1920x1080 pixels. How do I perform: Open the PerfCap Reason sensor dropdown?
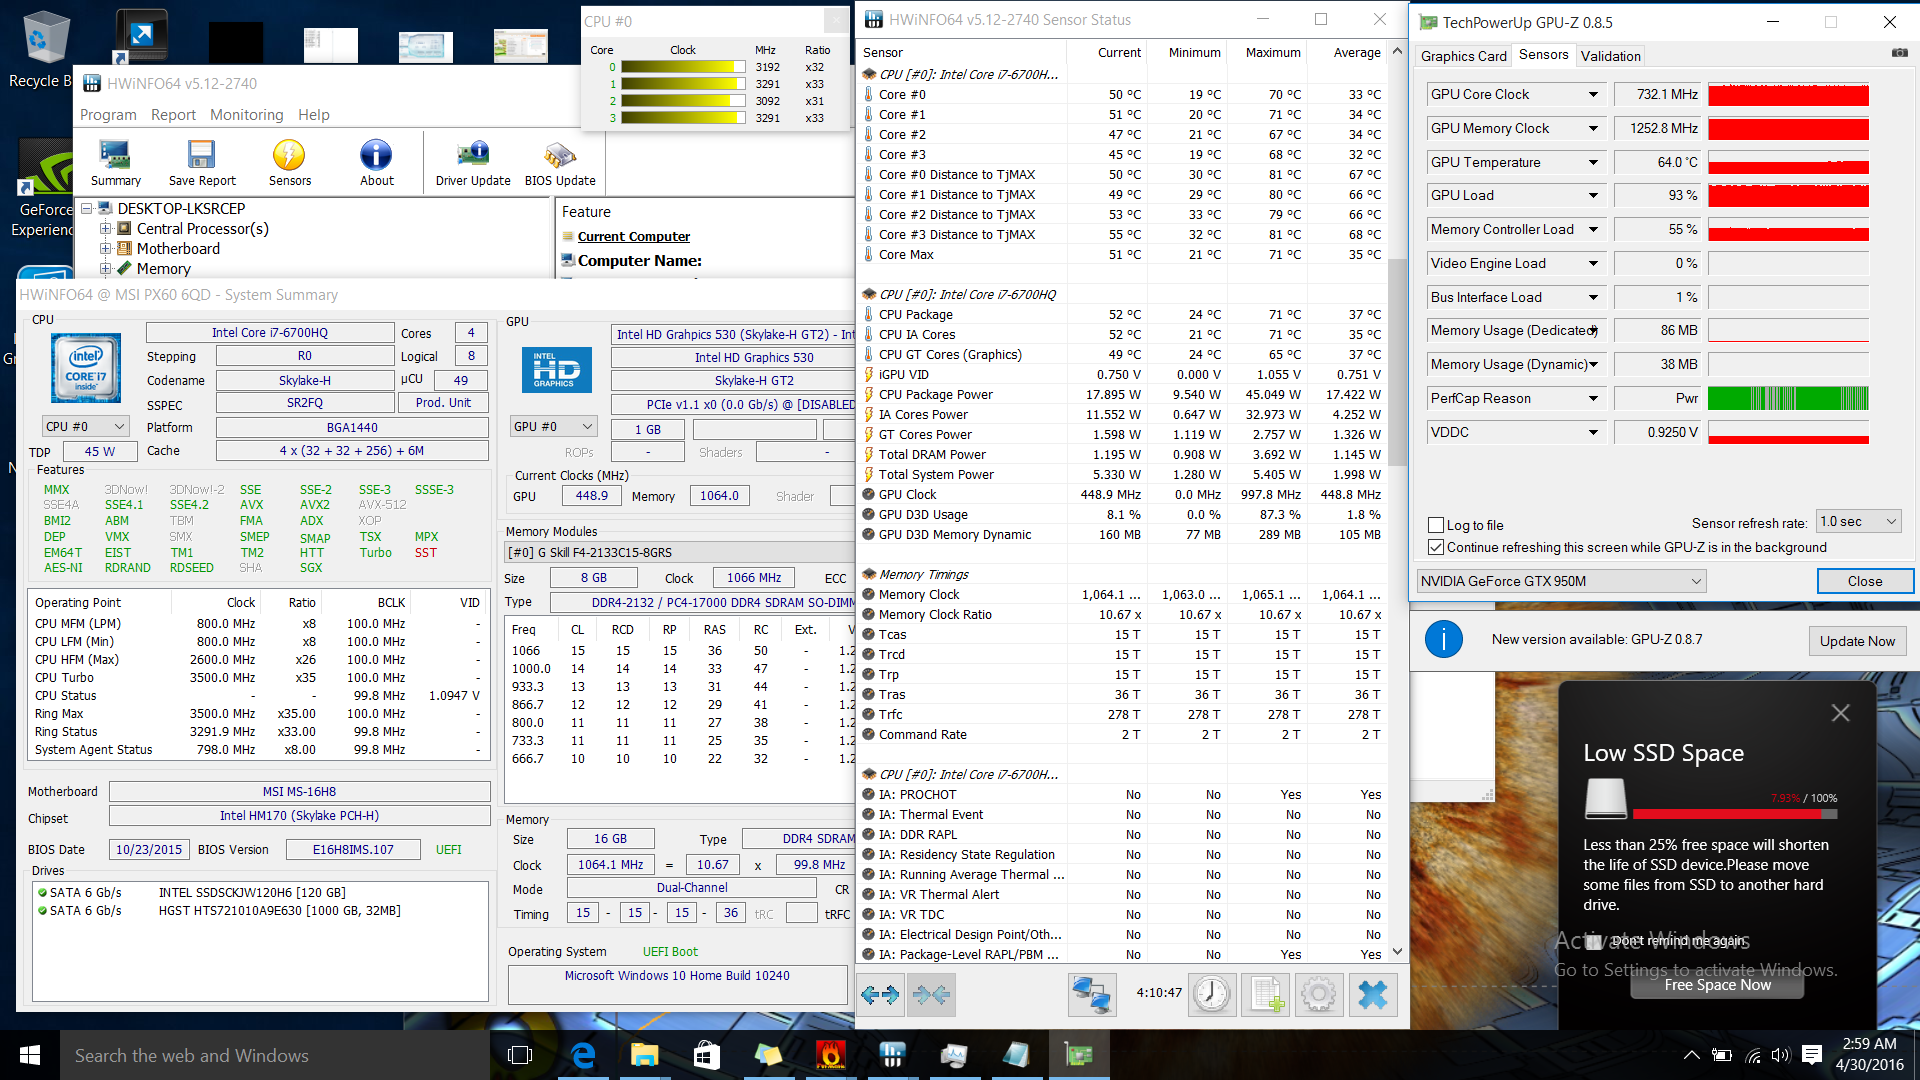point(1593,398)
